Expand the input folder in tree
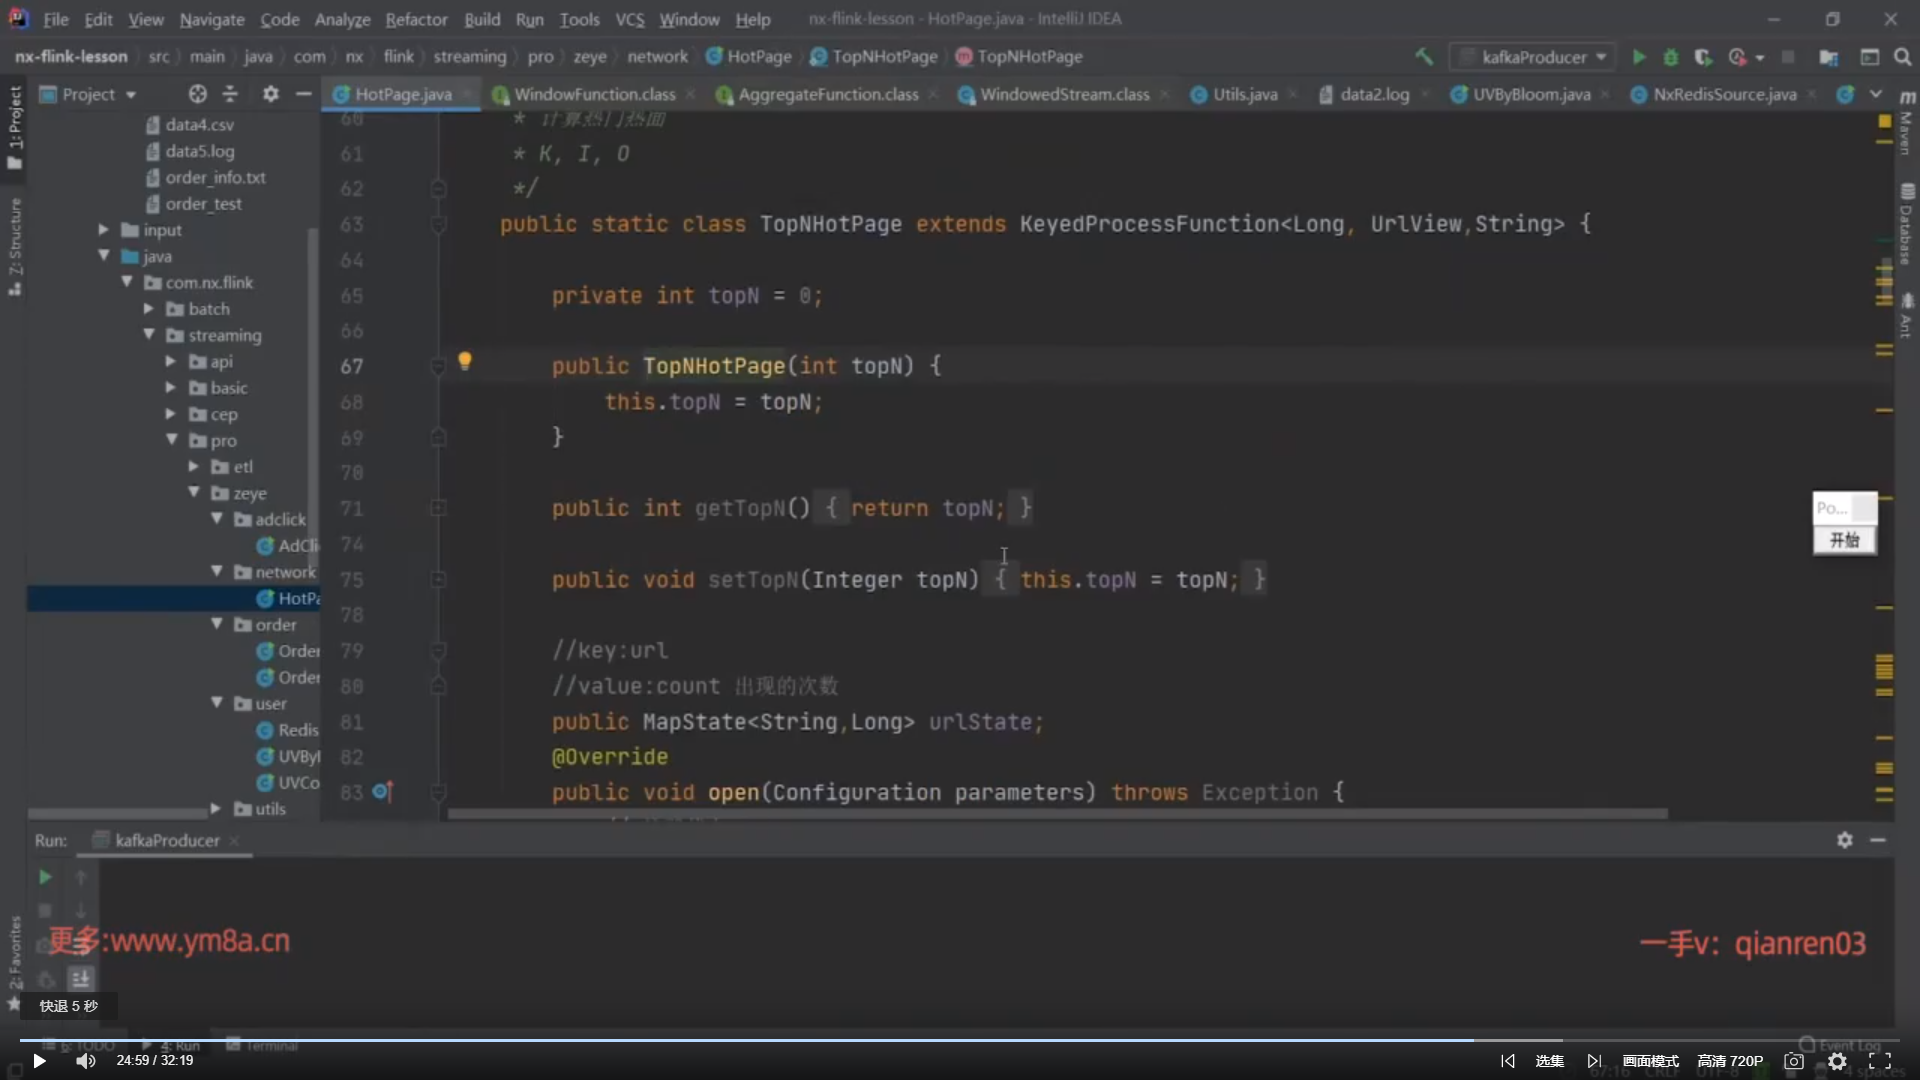This screenshot has height=1080, width=1920. pyautogui.click(x=103, y=230)
